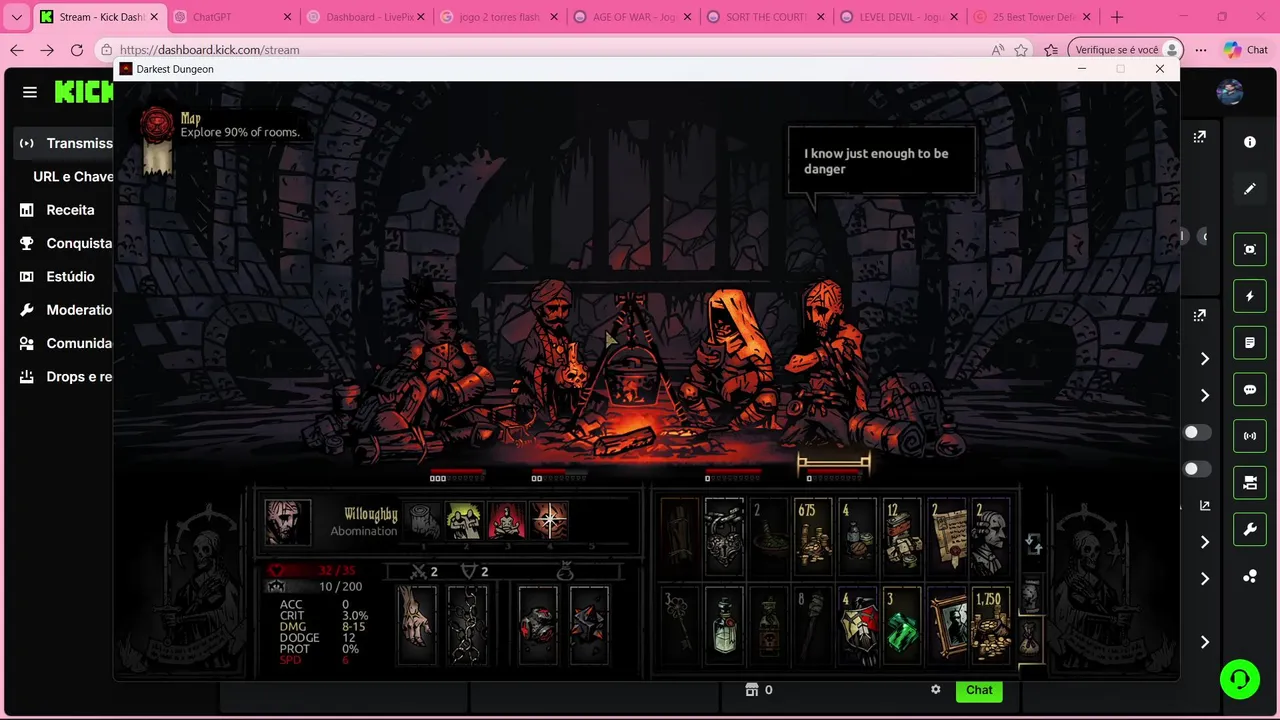
Task: Click the user avatar in Kick header
Action: tap(1229, 92)
